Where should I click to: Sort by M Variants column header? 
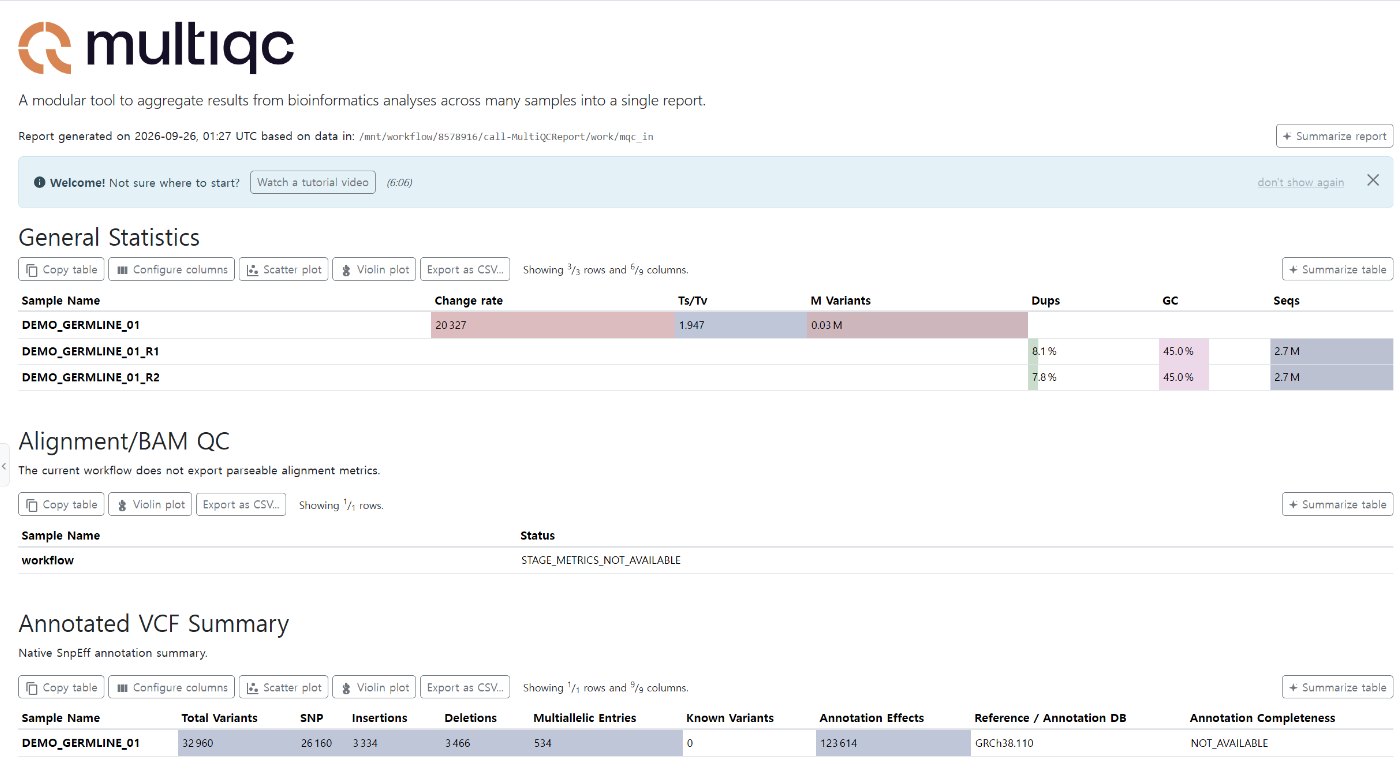(841, 300)
